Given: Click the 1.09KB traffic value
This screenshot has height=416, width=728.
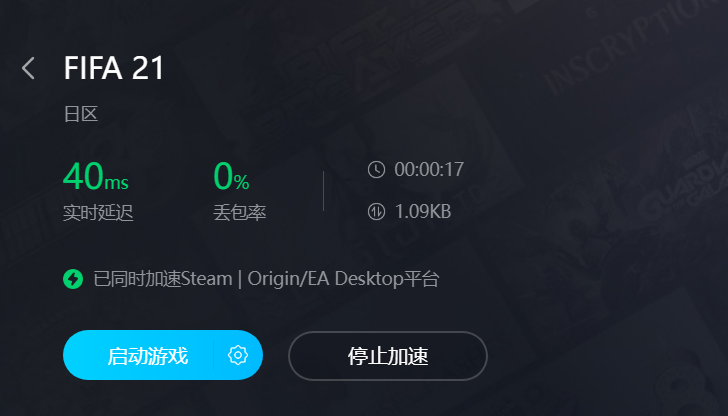Looking at the screenshot, I should (x=423, y=212).
